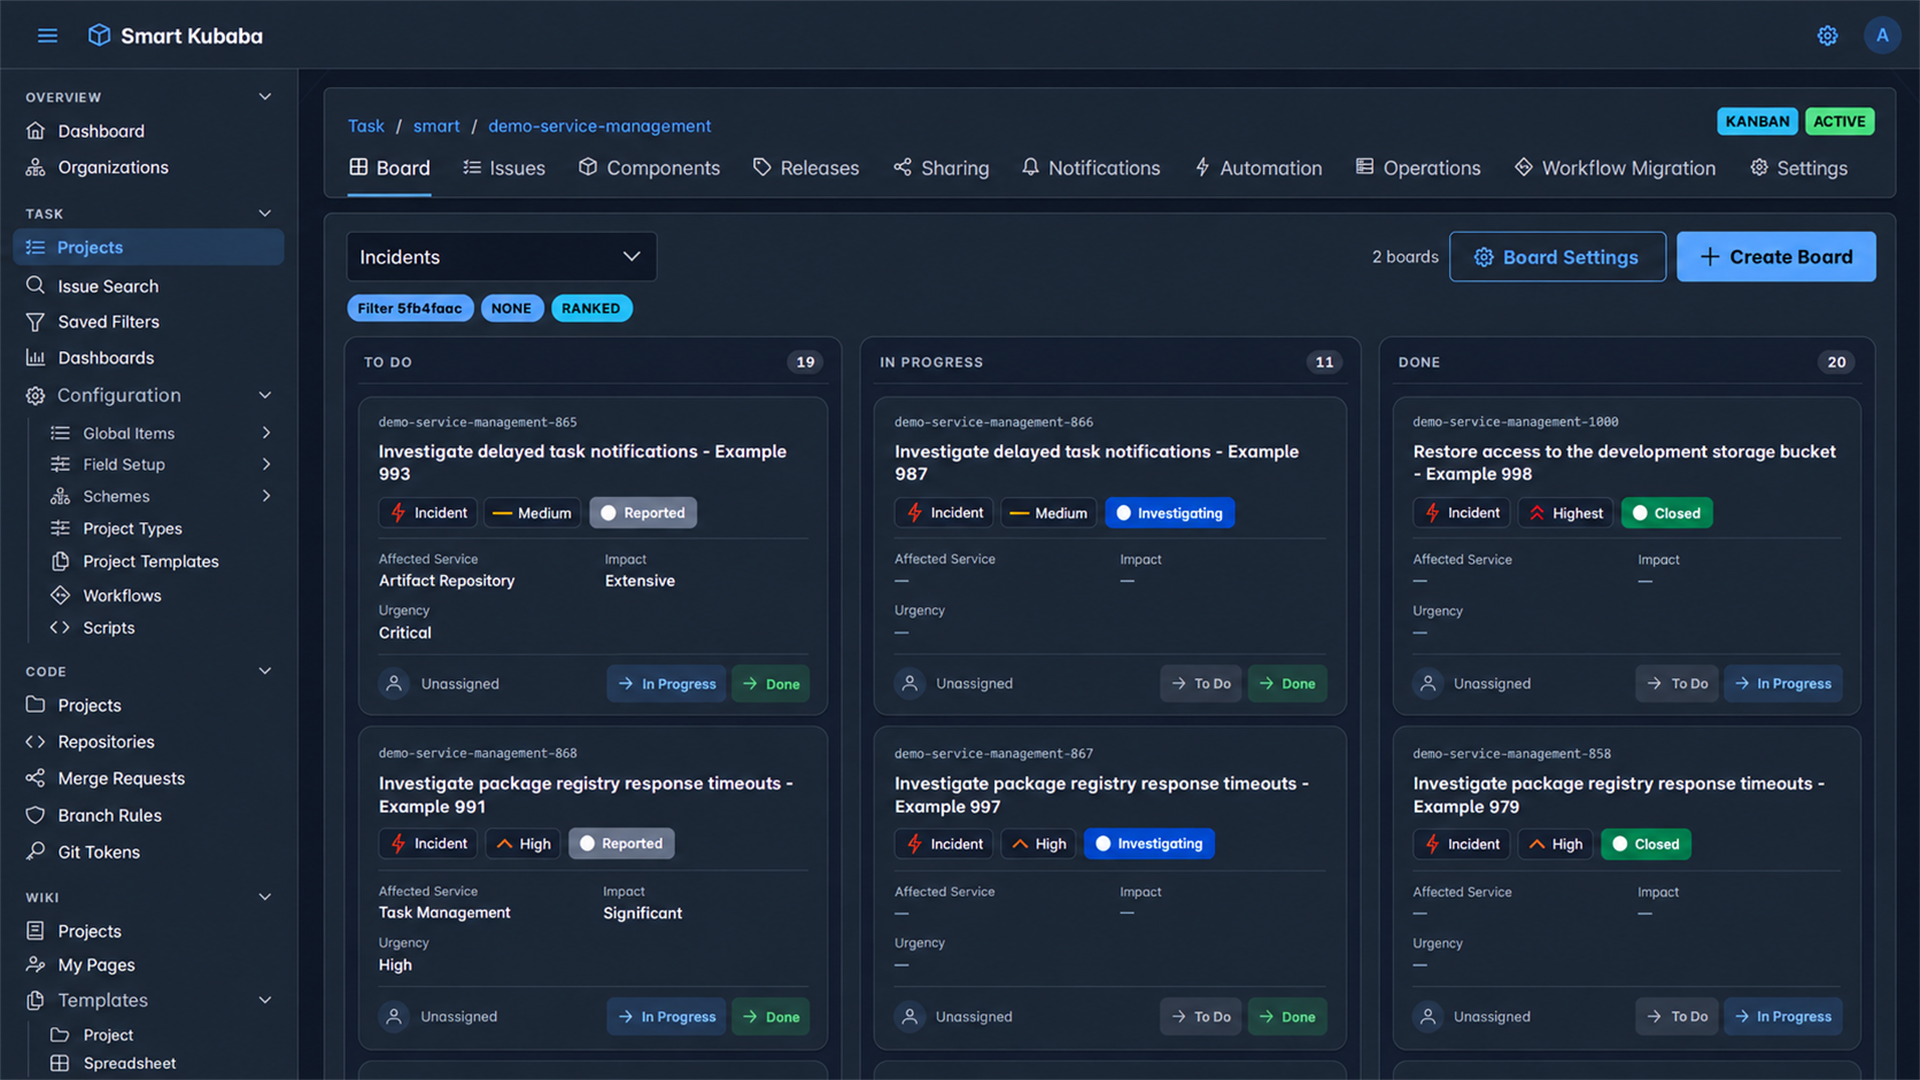Screen dimensions: 1920x1080
Task: Click the RANKED chip
Action: (591, 308)
